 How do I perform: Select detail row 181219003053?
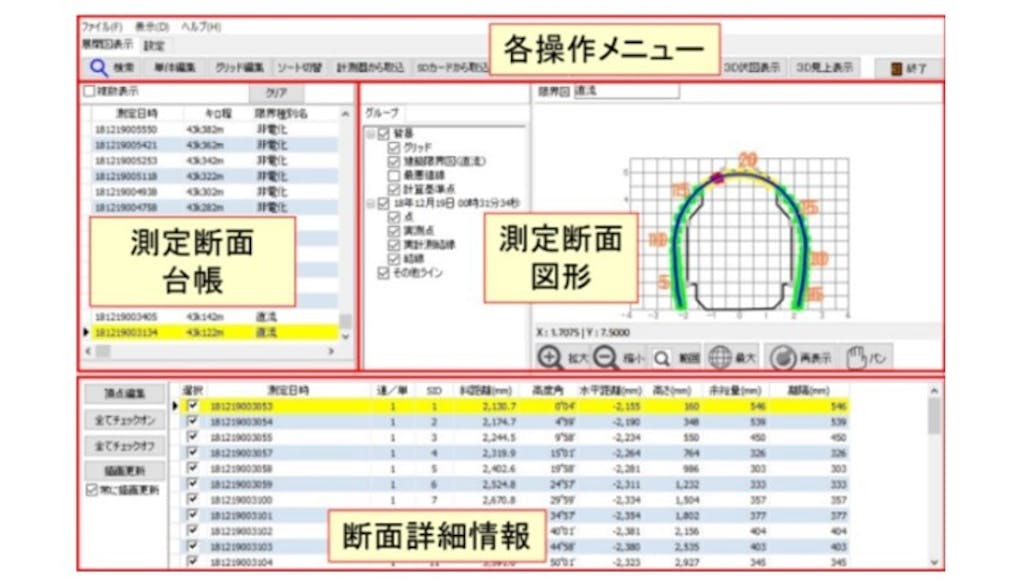tap(515, 406)
